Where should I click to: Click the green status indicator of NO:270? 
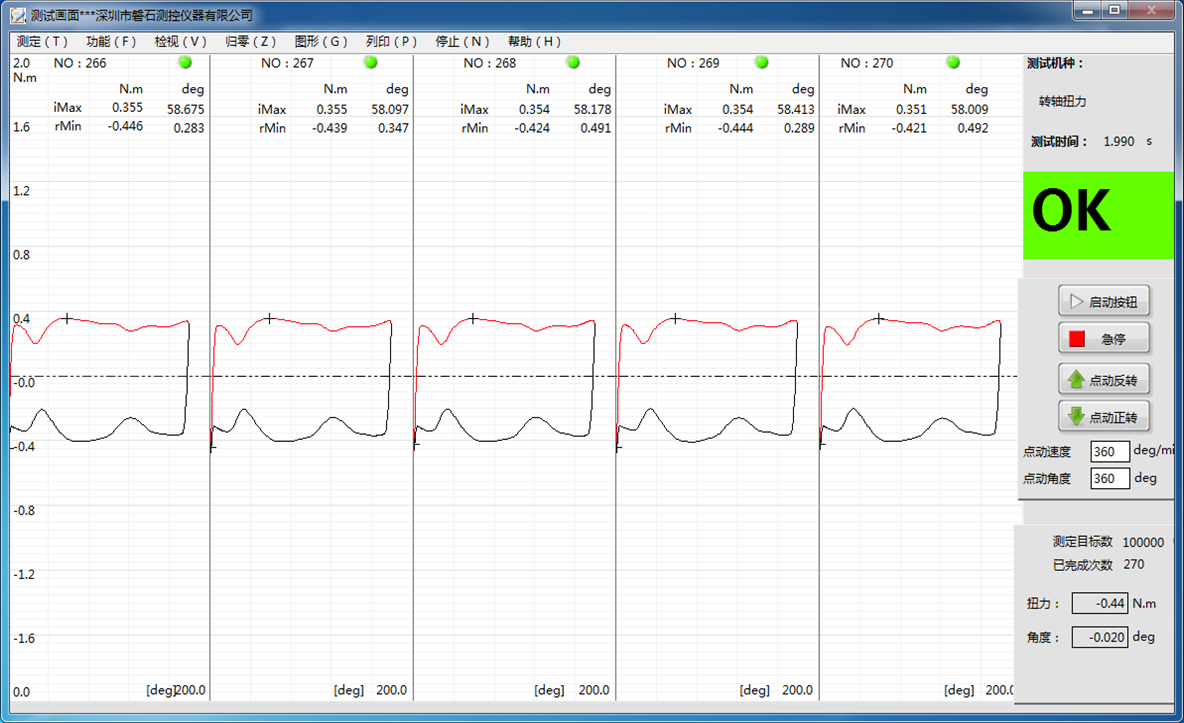[x=953, y=62]
